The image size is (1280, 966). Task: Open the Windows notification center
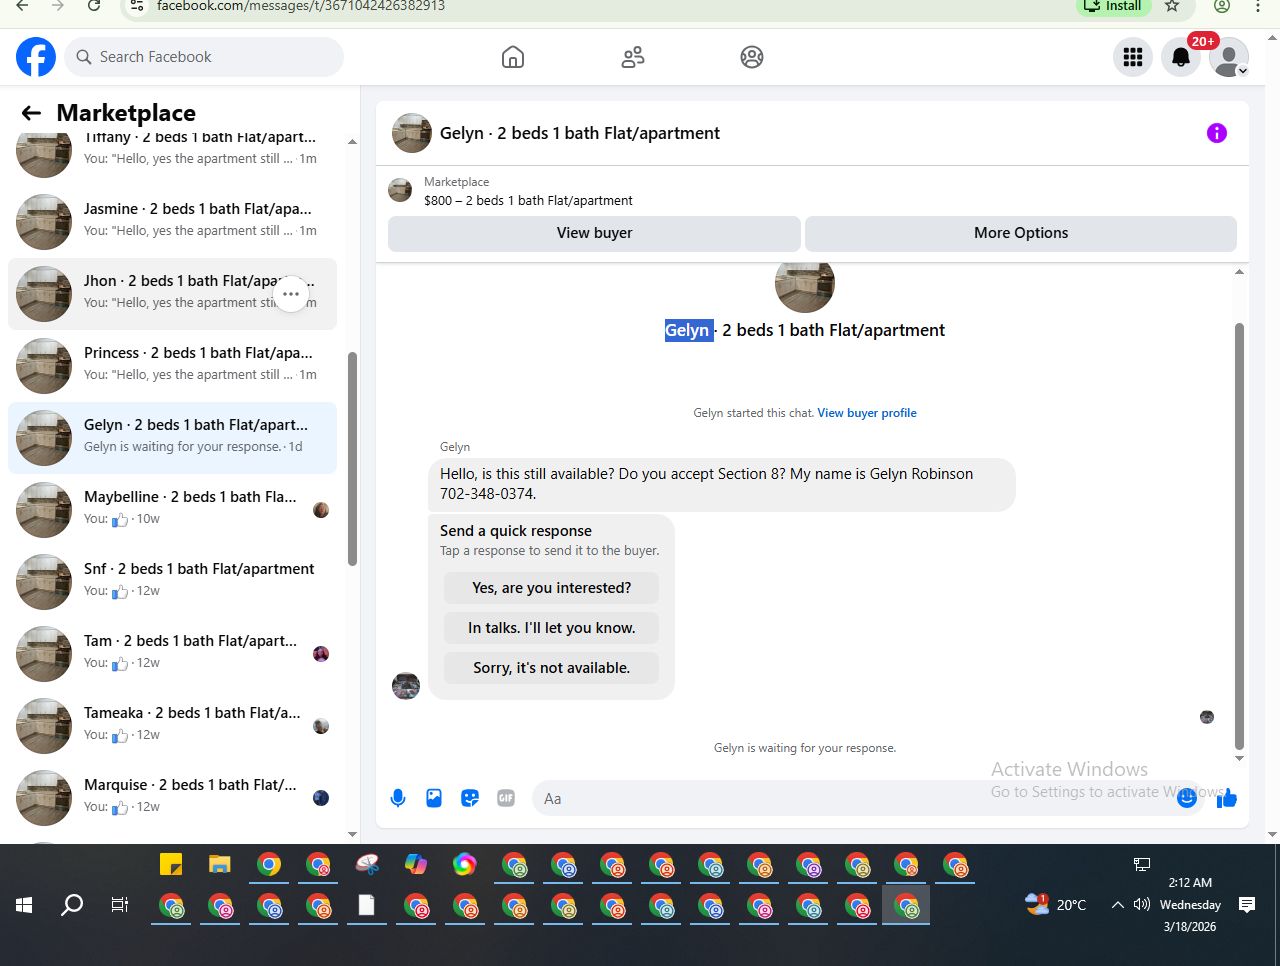[1247, 905]
